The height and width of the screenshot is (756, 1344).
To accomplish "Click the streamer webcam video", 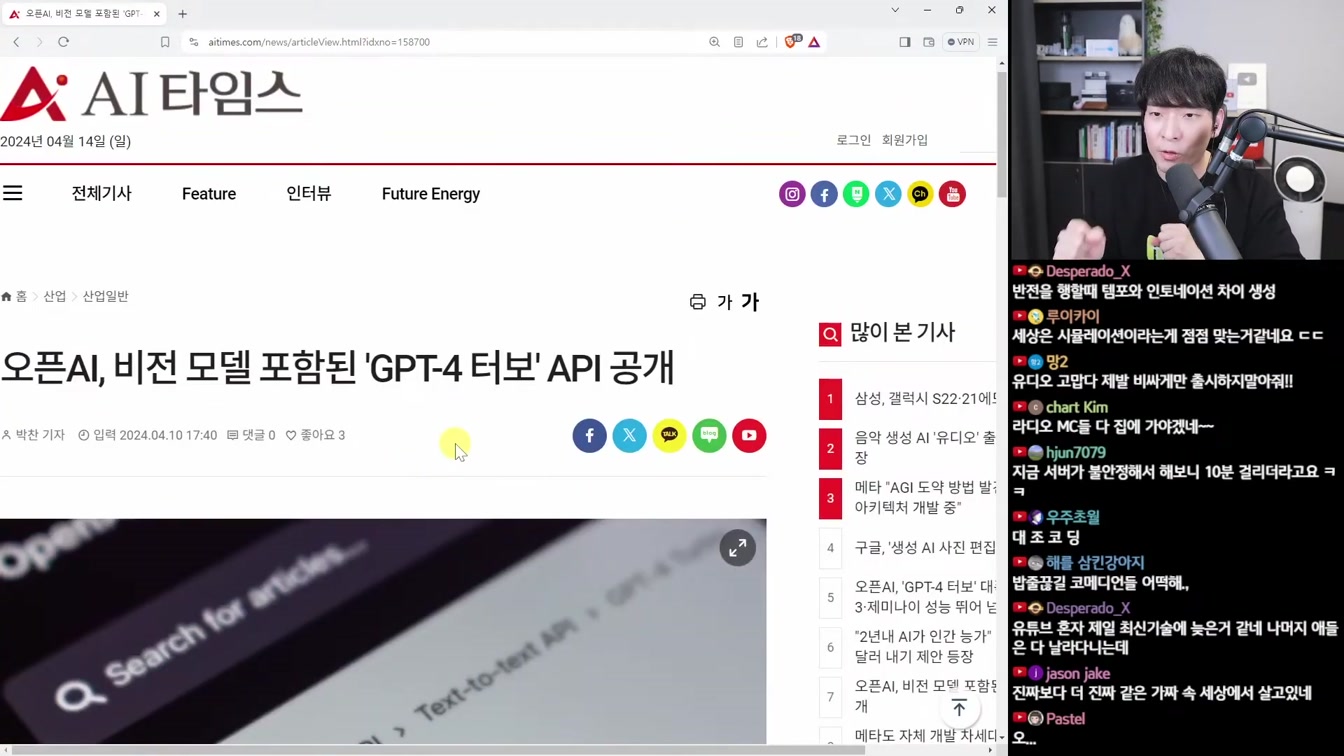I will pos(1177,130).
